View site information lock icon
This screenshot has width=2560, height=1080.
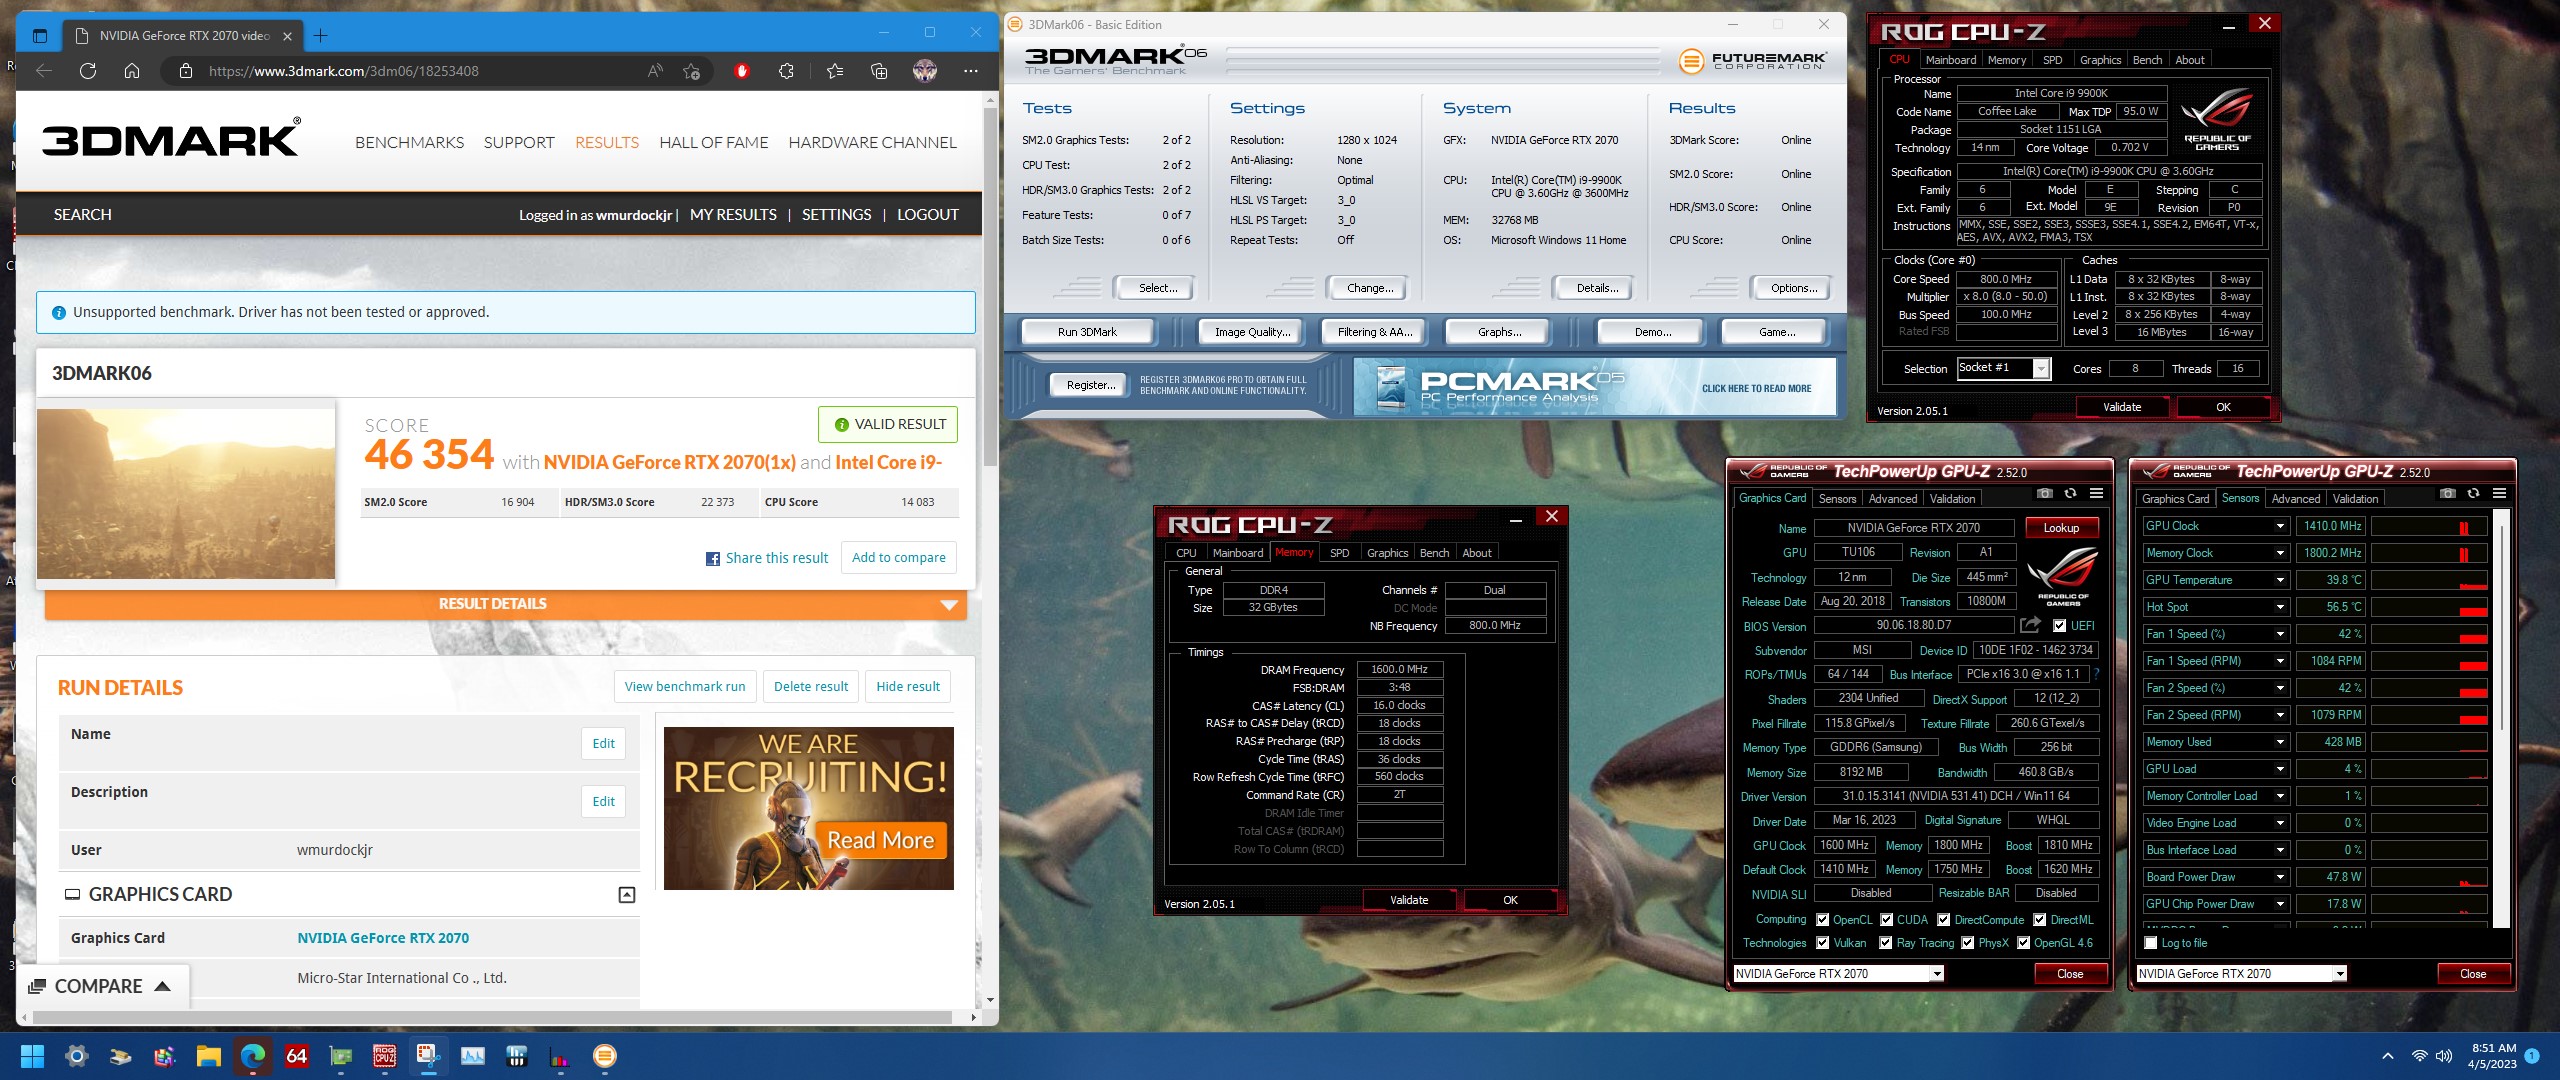(x=185, y=71)
